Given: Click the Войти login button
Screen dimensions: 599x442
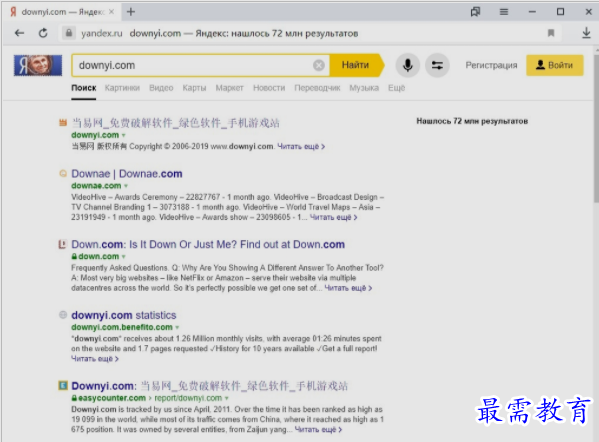Looking at the screenshot, I should pos(555,65).
